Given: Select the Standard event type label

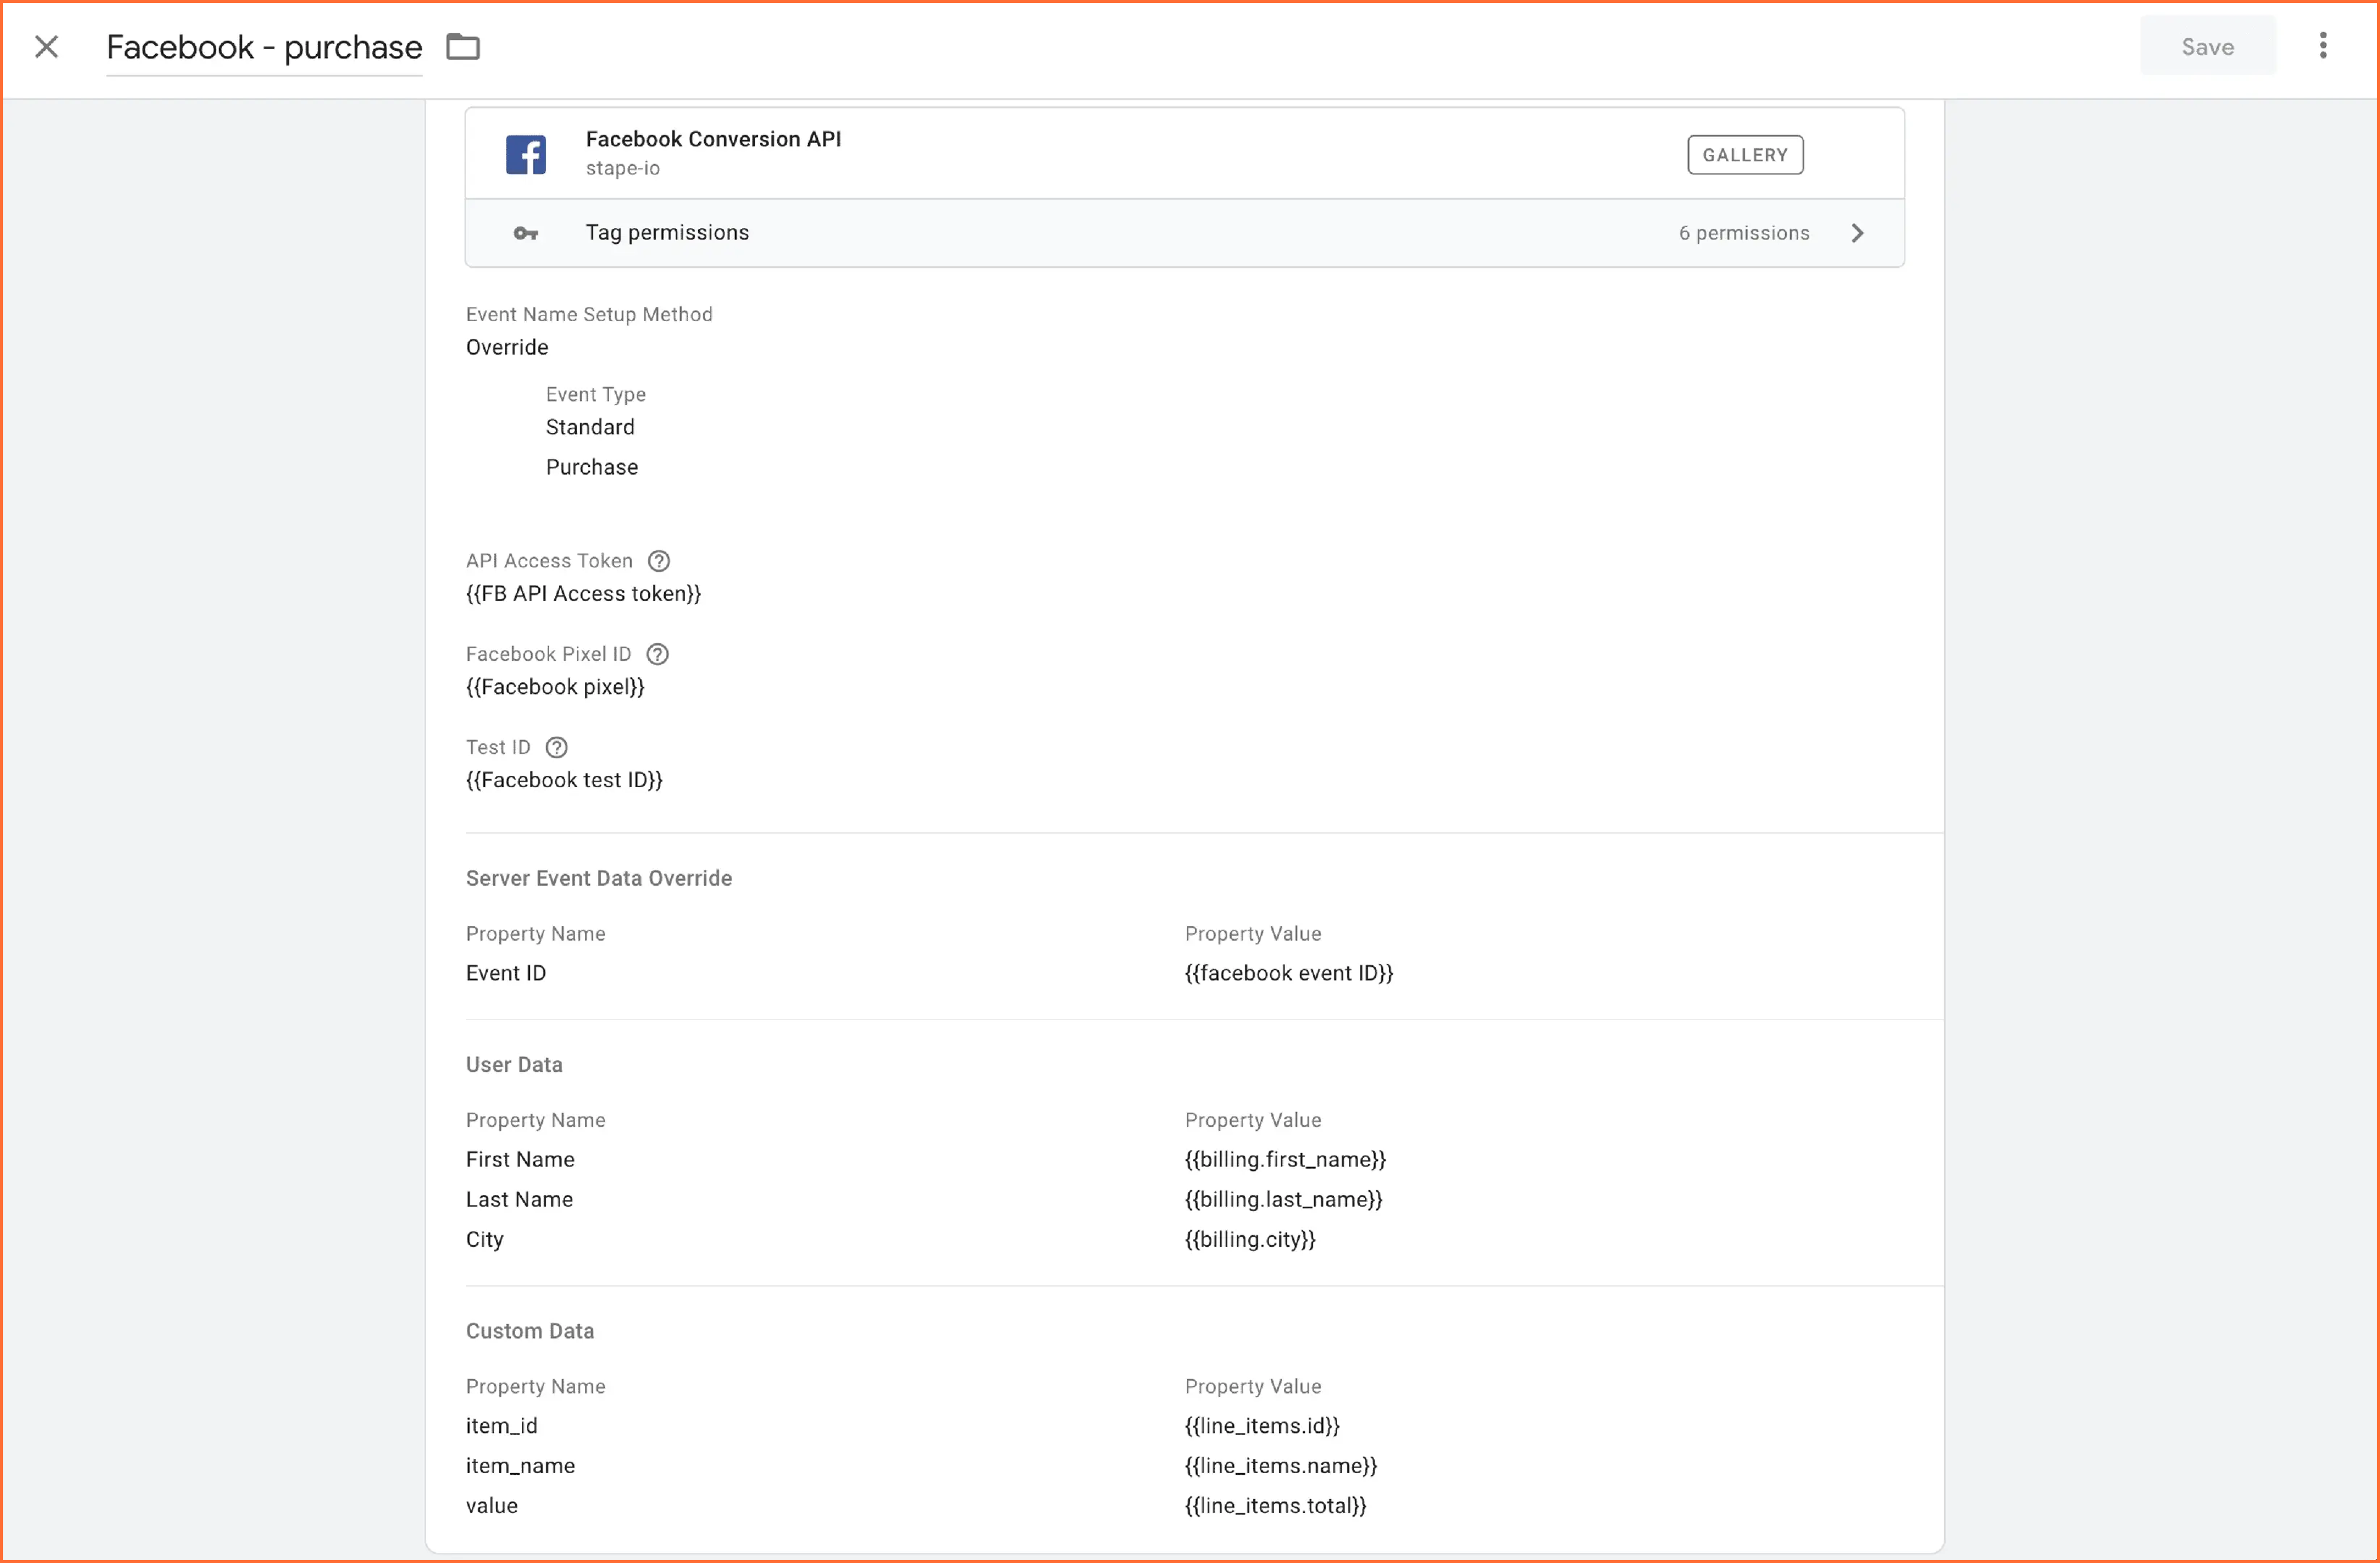Looking at the screenshot, I should pyautogui.click(x=589, y=427).
